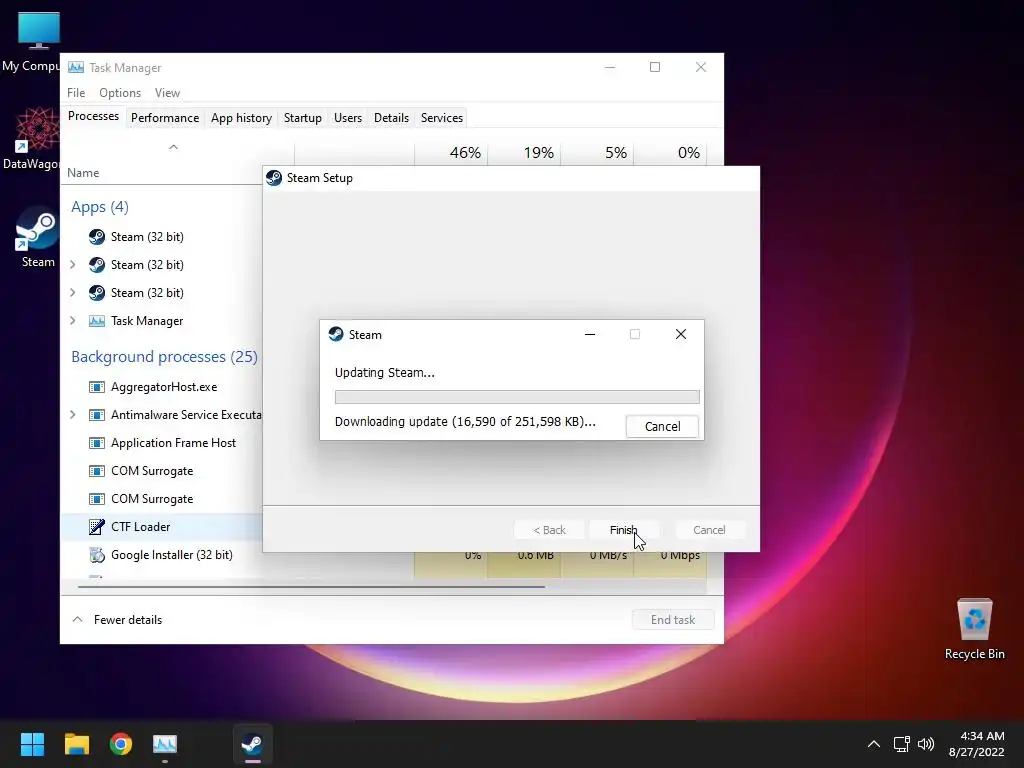Switch to the Performance tab
The width and height of the screenshot is (1024, 768).
[x=165, y=118]
